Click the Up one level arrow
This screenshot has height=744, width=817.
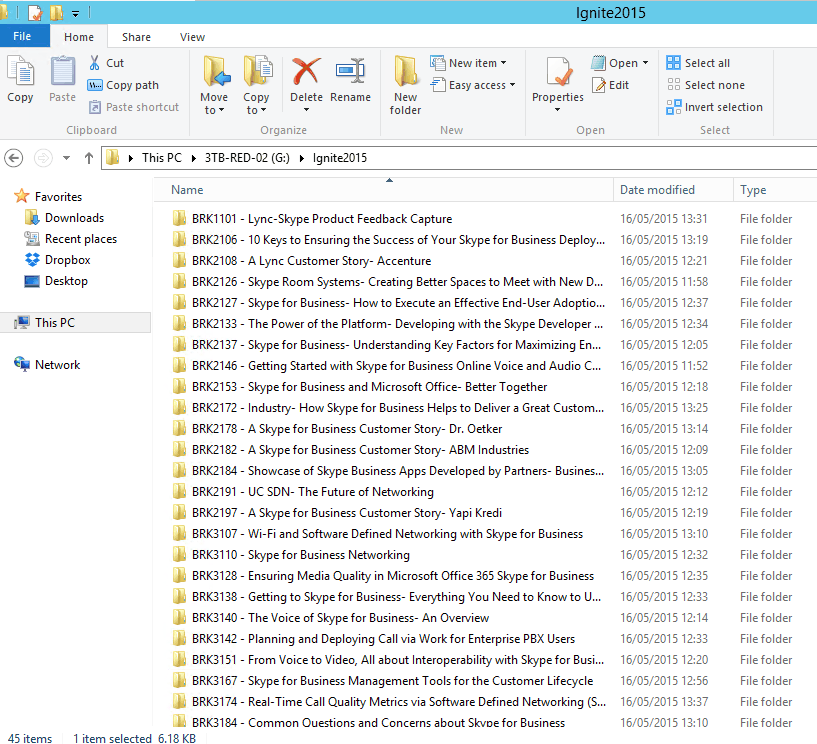(89, 158)
